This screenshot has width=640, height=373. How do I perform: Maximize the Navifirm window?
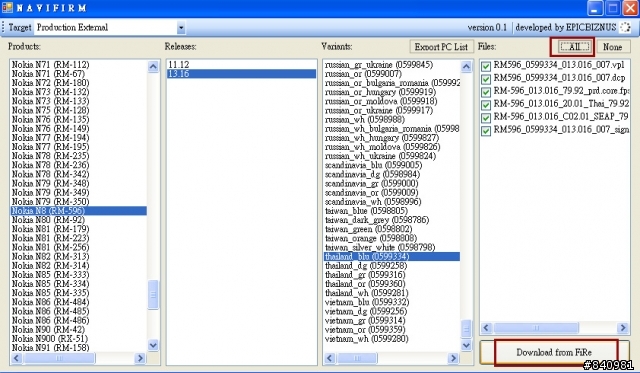click(613, 8)
